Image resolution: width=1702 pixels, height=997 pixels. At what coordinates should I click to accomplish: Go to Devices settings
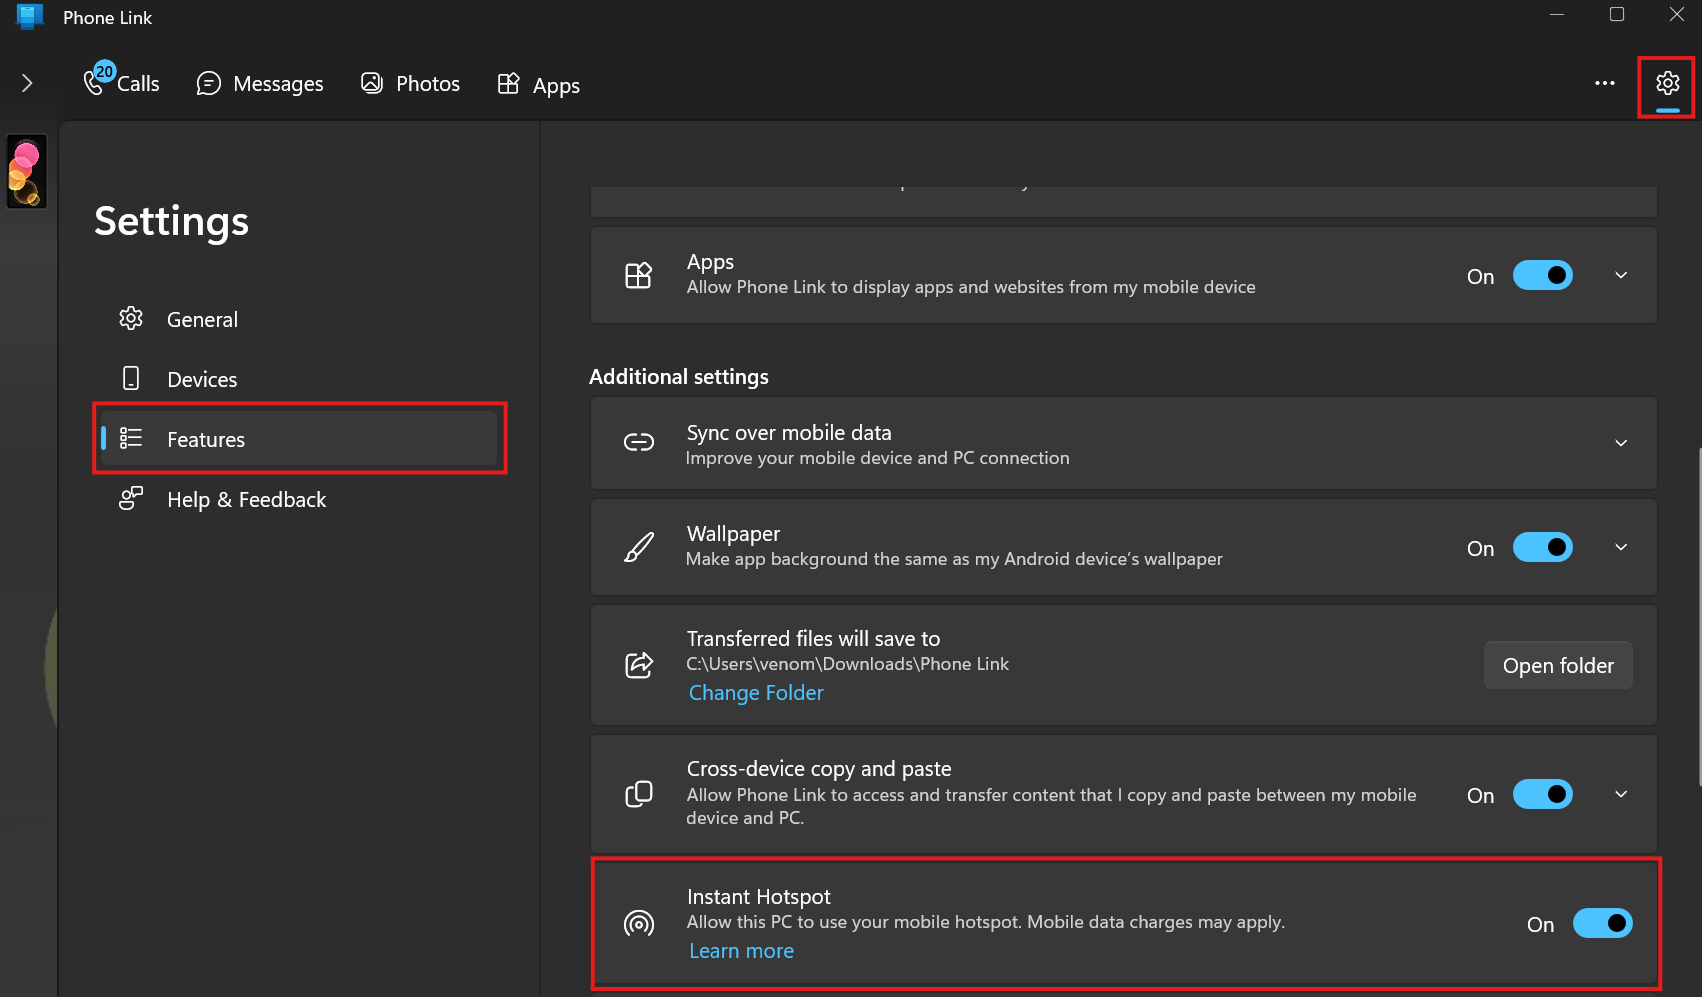click(300, 379)
